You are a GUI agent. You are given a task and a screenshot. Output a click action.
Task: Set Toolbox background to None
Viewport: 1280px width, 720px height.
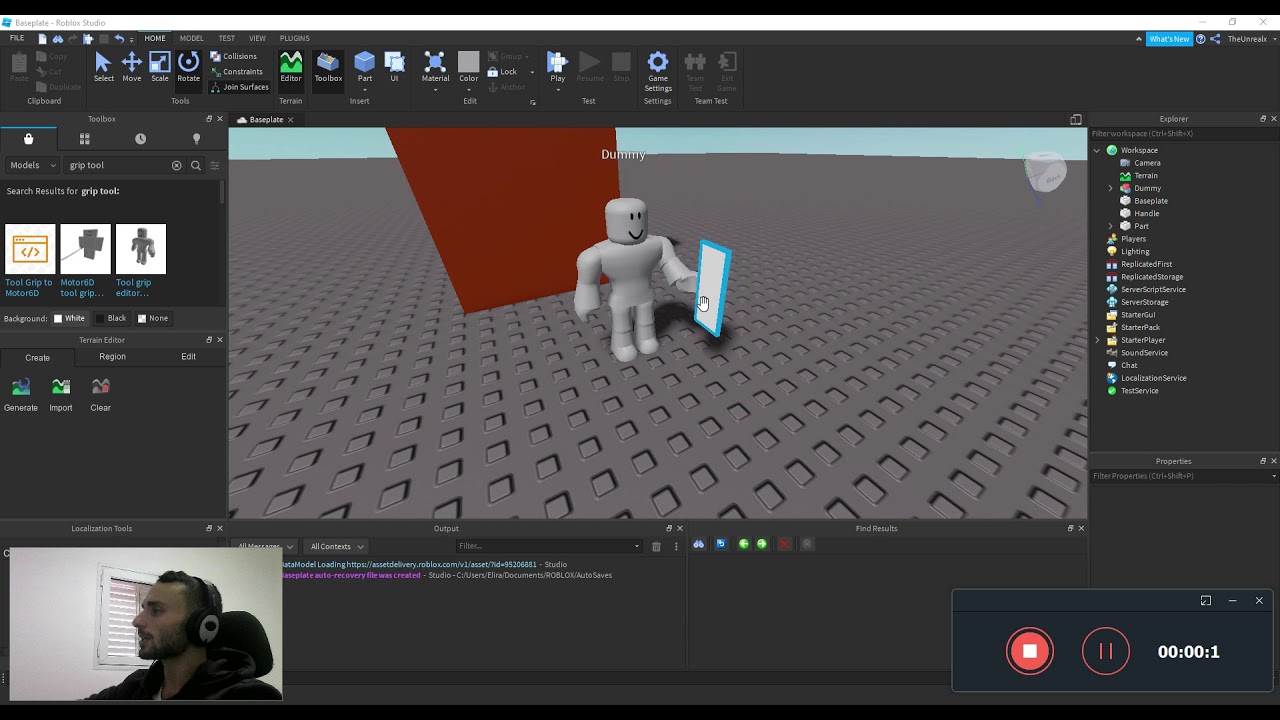(153, 318)
